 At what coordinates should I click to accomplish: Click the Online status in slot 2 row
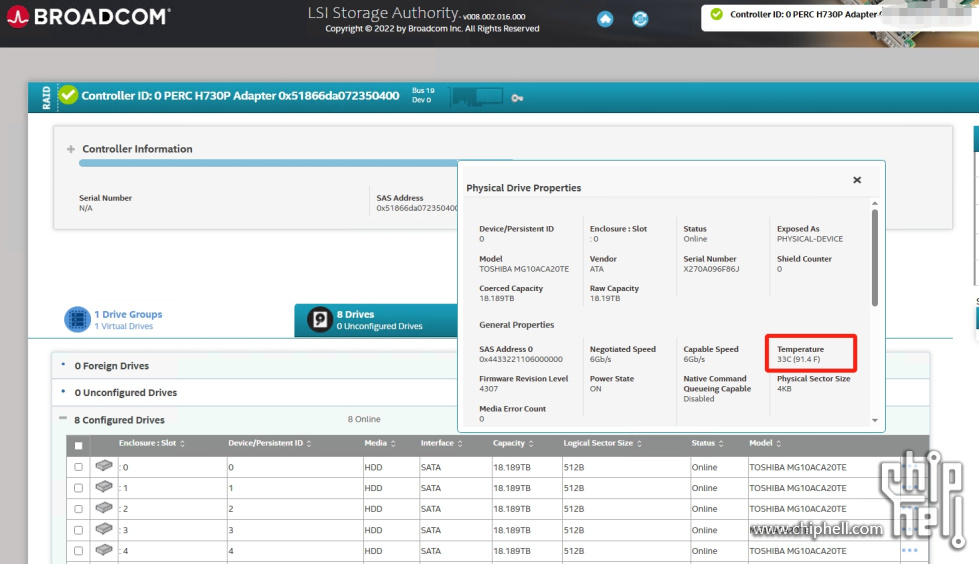click(704, 509)
